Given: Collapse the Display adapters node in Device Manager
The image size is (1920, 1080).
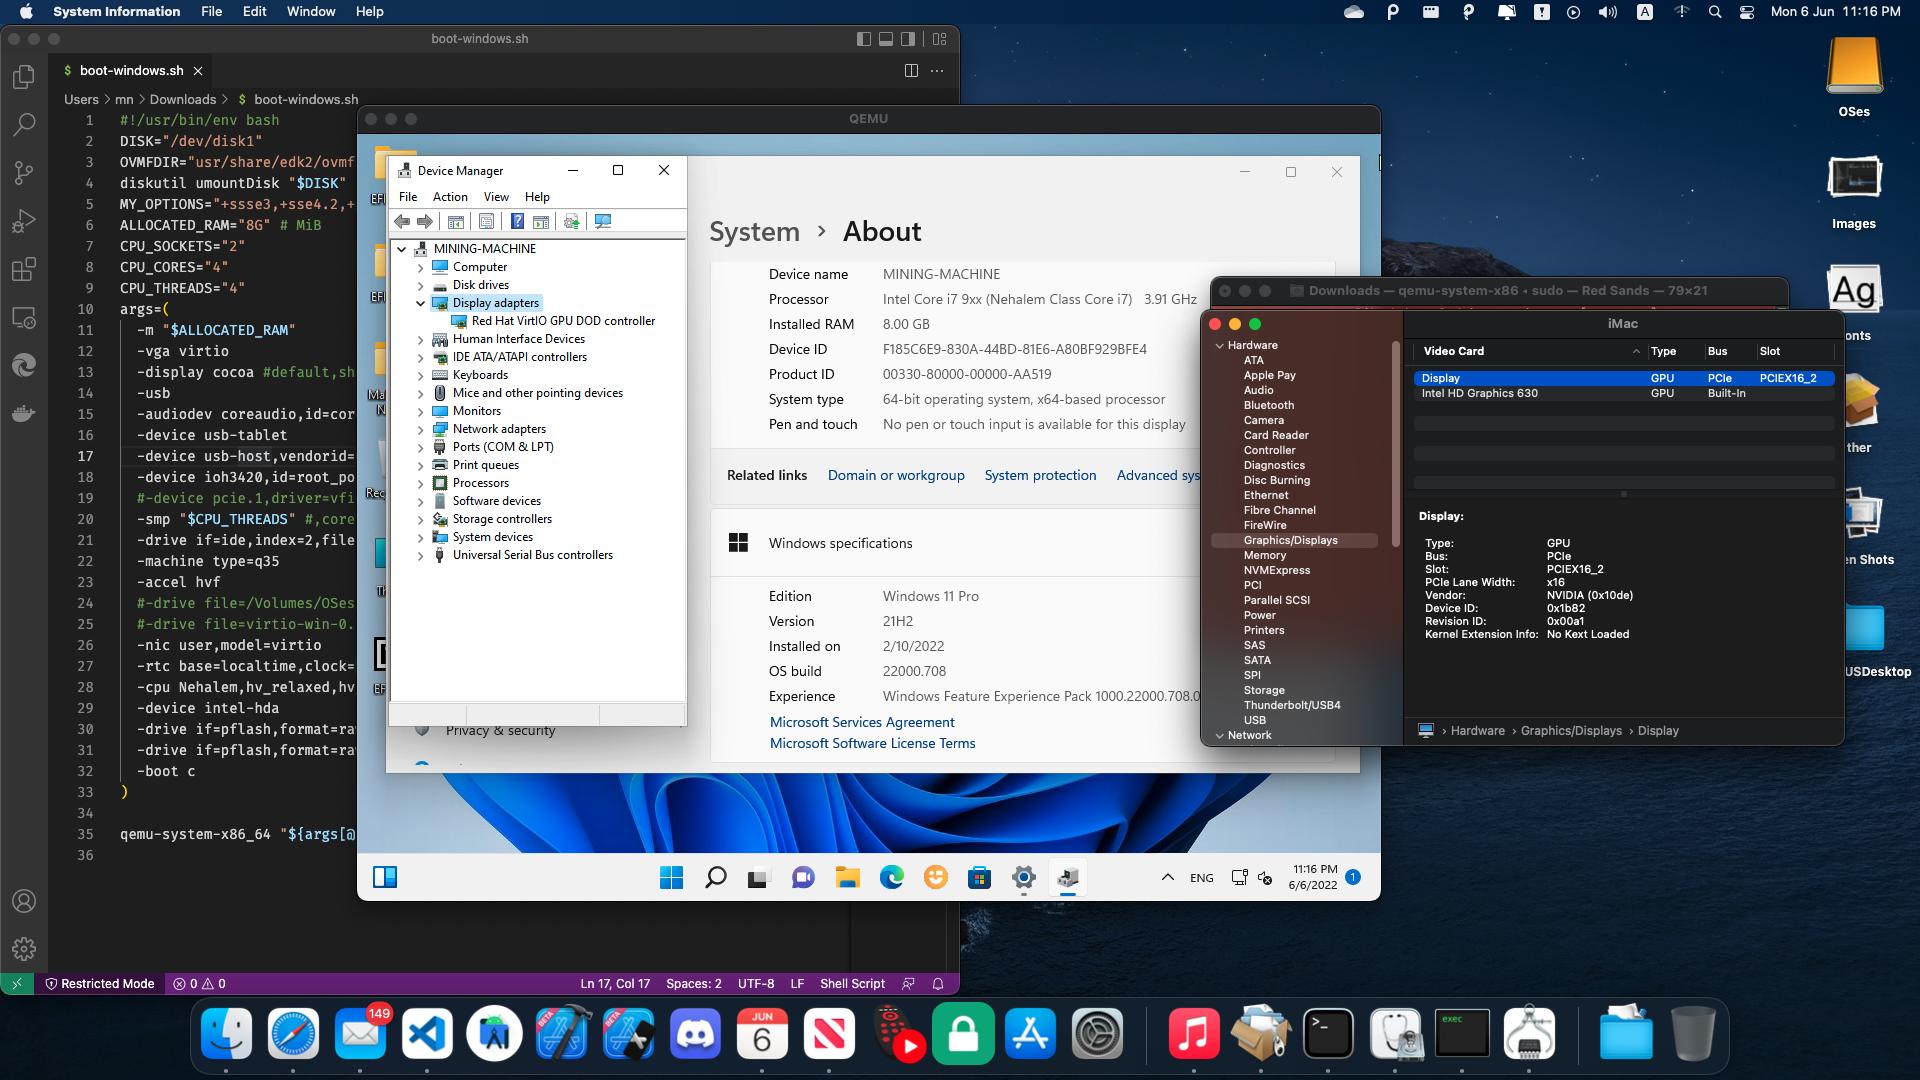Looking at the screenshot, I should click(x=420, y=303).
